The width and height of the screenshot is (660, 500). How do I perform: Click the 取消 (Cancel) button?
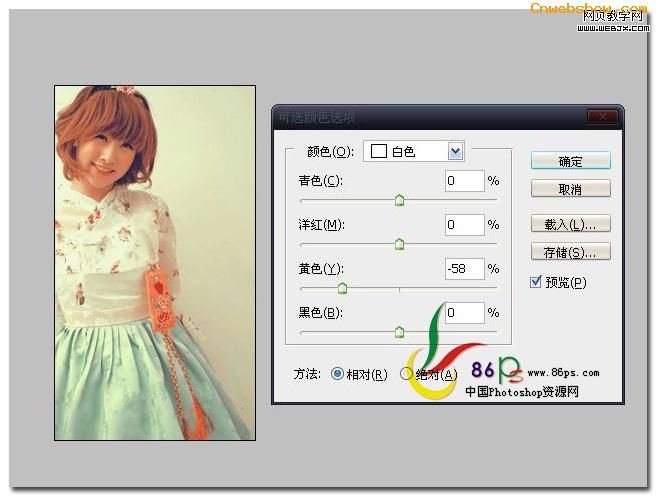[570, 189]
